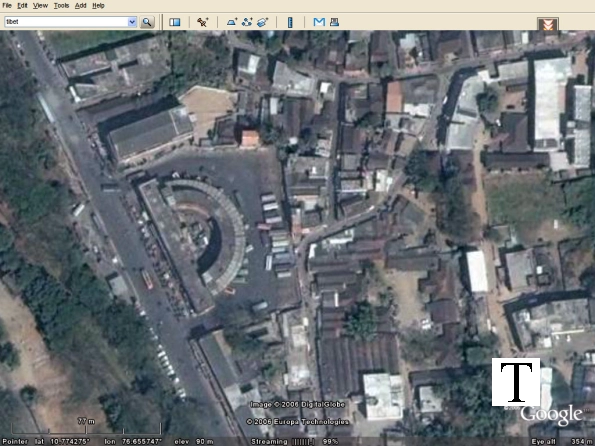Click the add image overlay icon
The height and width of the screenshot is (446, 595).
pyautogui.click(x=262, y=22)
